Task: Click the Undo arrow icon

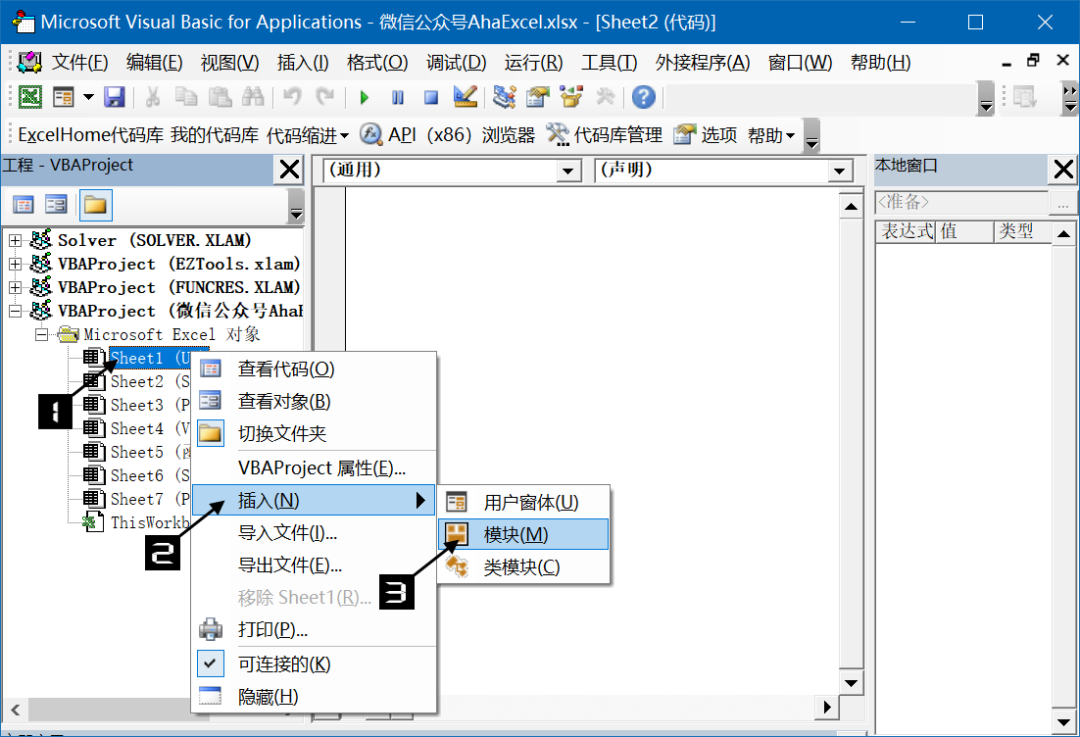Action: pyautogui.click(x=292, y=97)
